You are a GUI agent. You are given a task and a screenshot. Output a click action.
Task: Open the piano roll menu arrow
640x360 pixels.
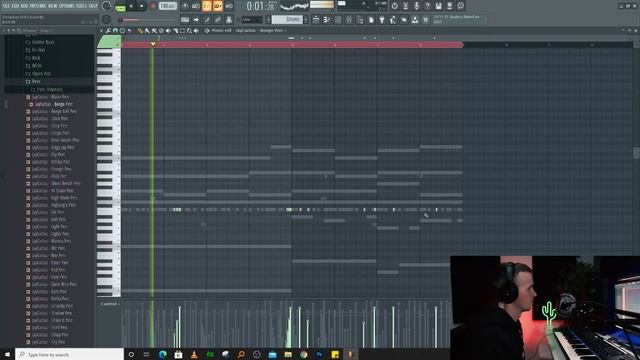click(102, 31)
